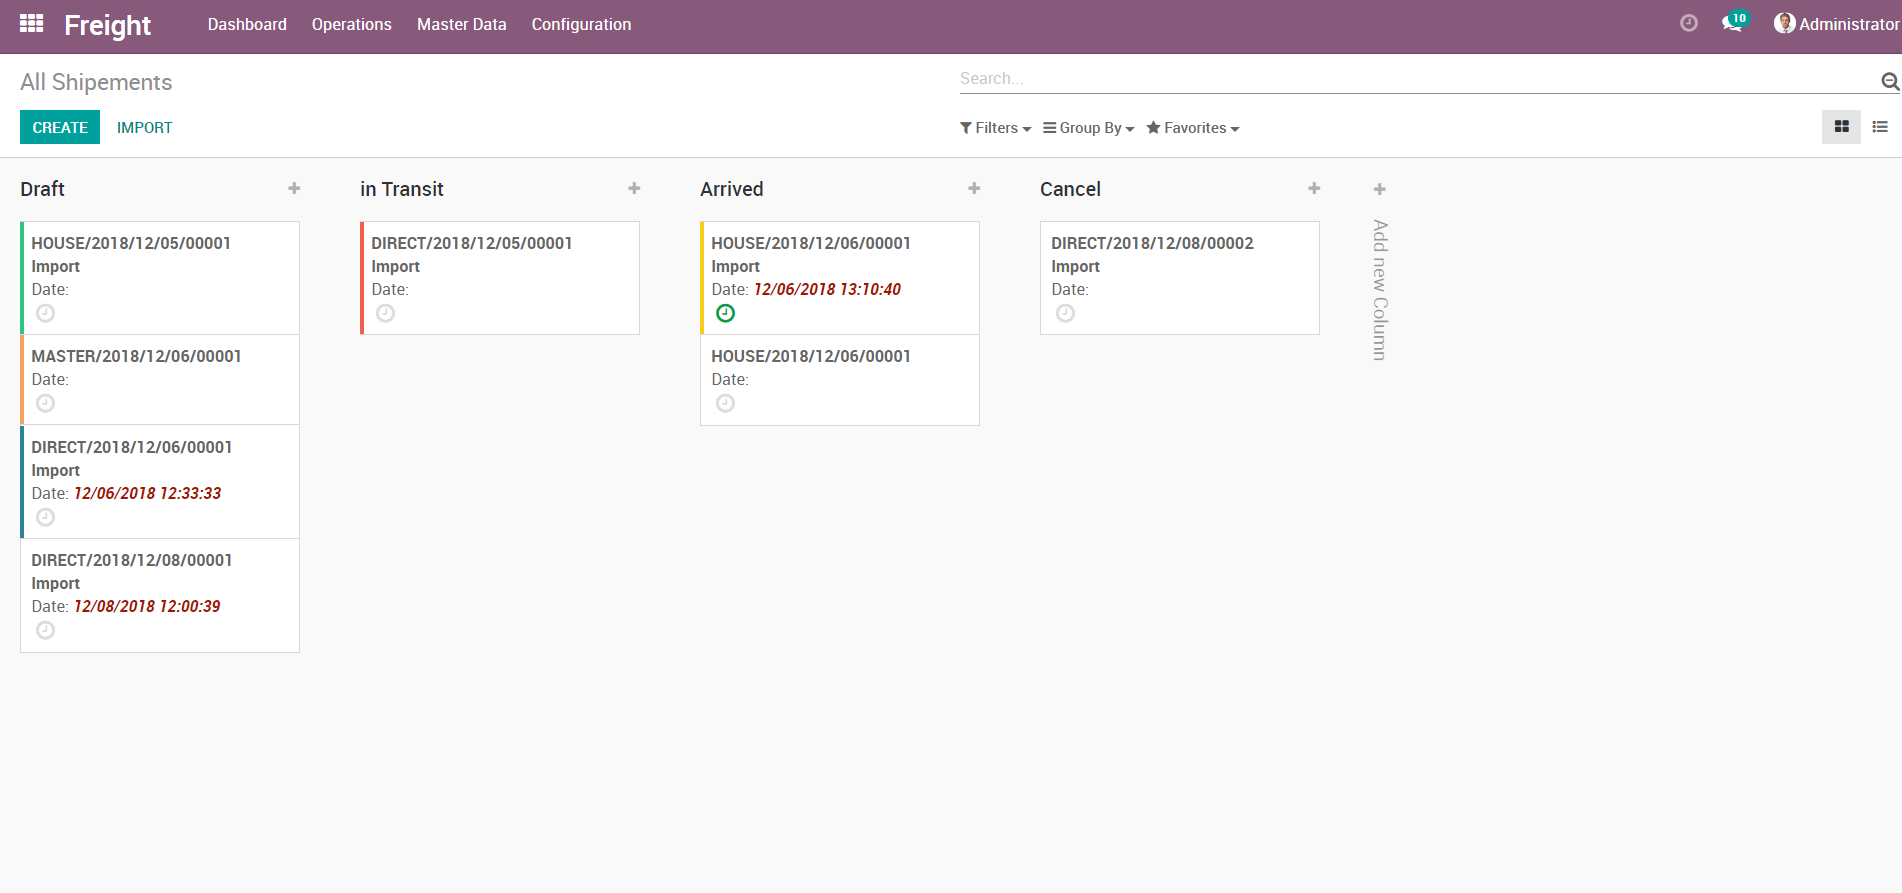Add new column with plus icon
The image size is (1902, 893).
[x=1379, y=190]
